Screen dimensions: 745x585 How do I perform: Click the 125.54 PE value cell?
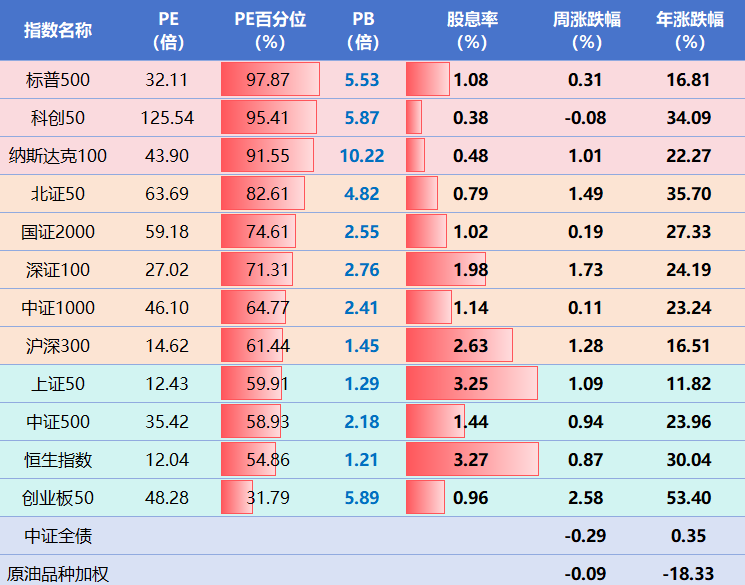[167, 118]
